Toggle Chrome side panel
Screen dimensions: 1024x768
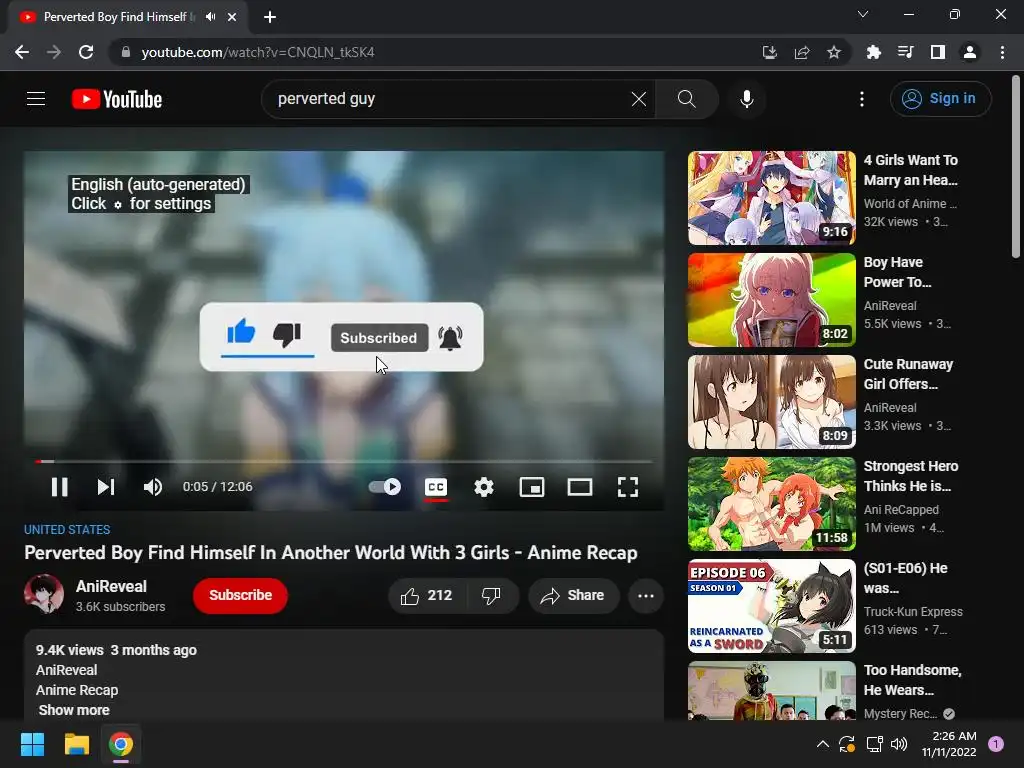[938, 52]
